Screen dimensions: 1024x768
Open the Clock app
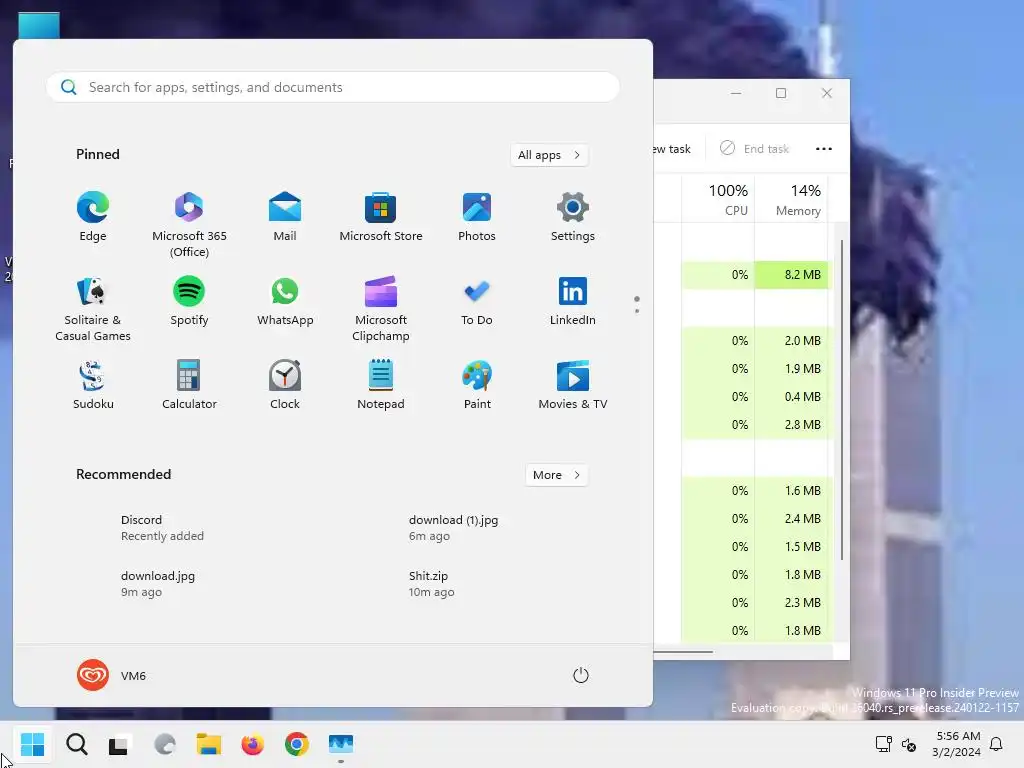285,386
